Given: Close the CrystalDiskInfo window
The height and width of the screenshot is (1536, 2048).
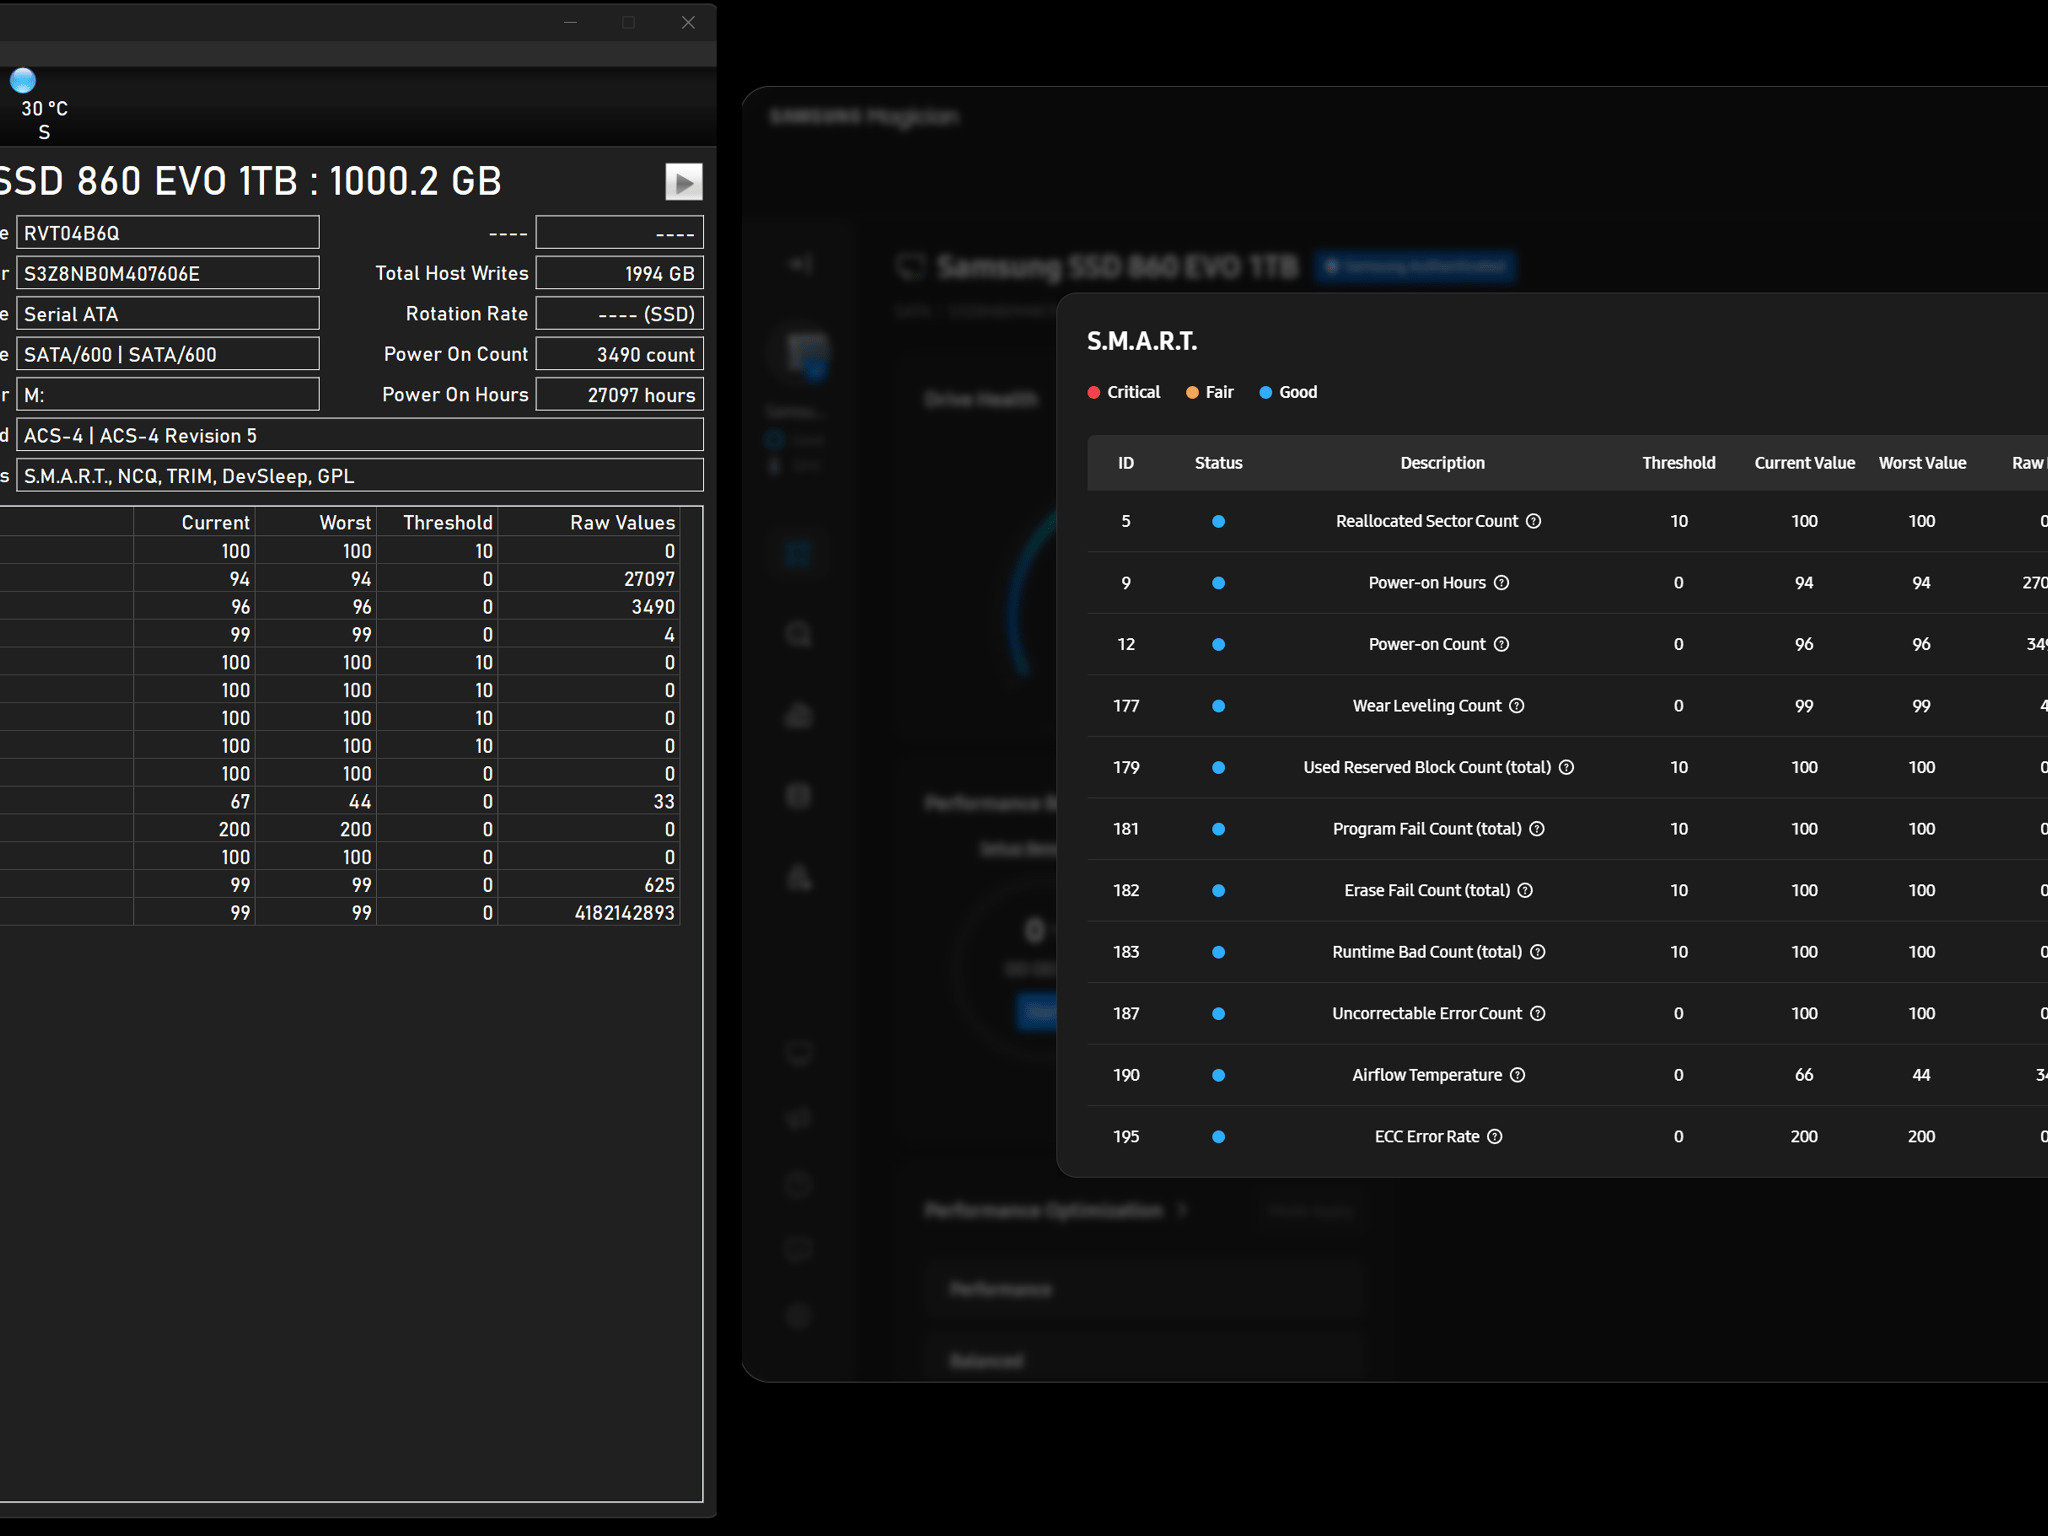Looking at the screenshot, I should coord(688,22).
